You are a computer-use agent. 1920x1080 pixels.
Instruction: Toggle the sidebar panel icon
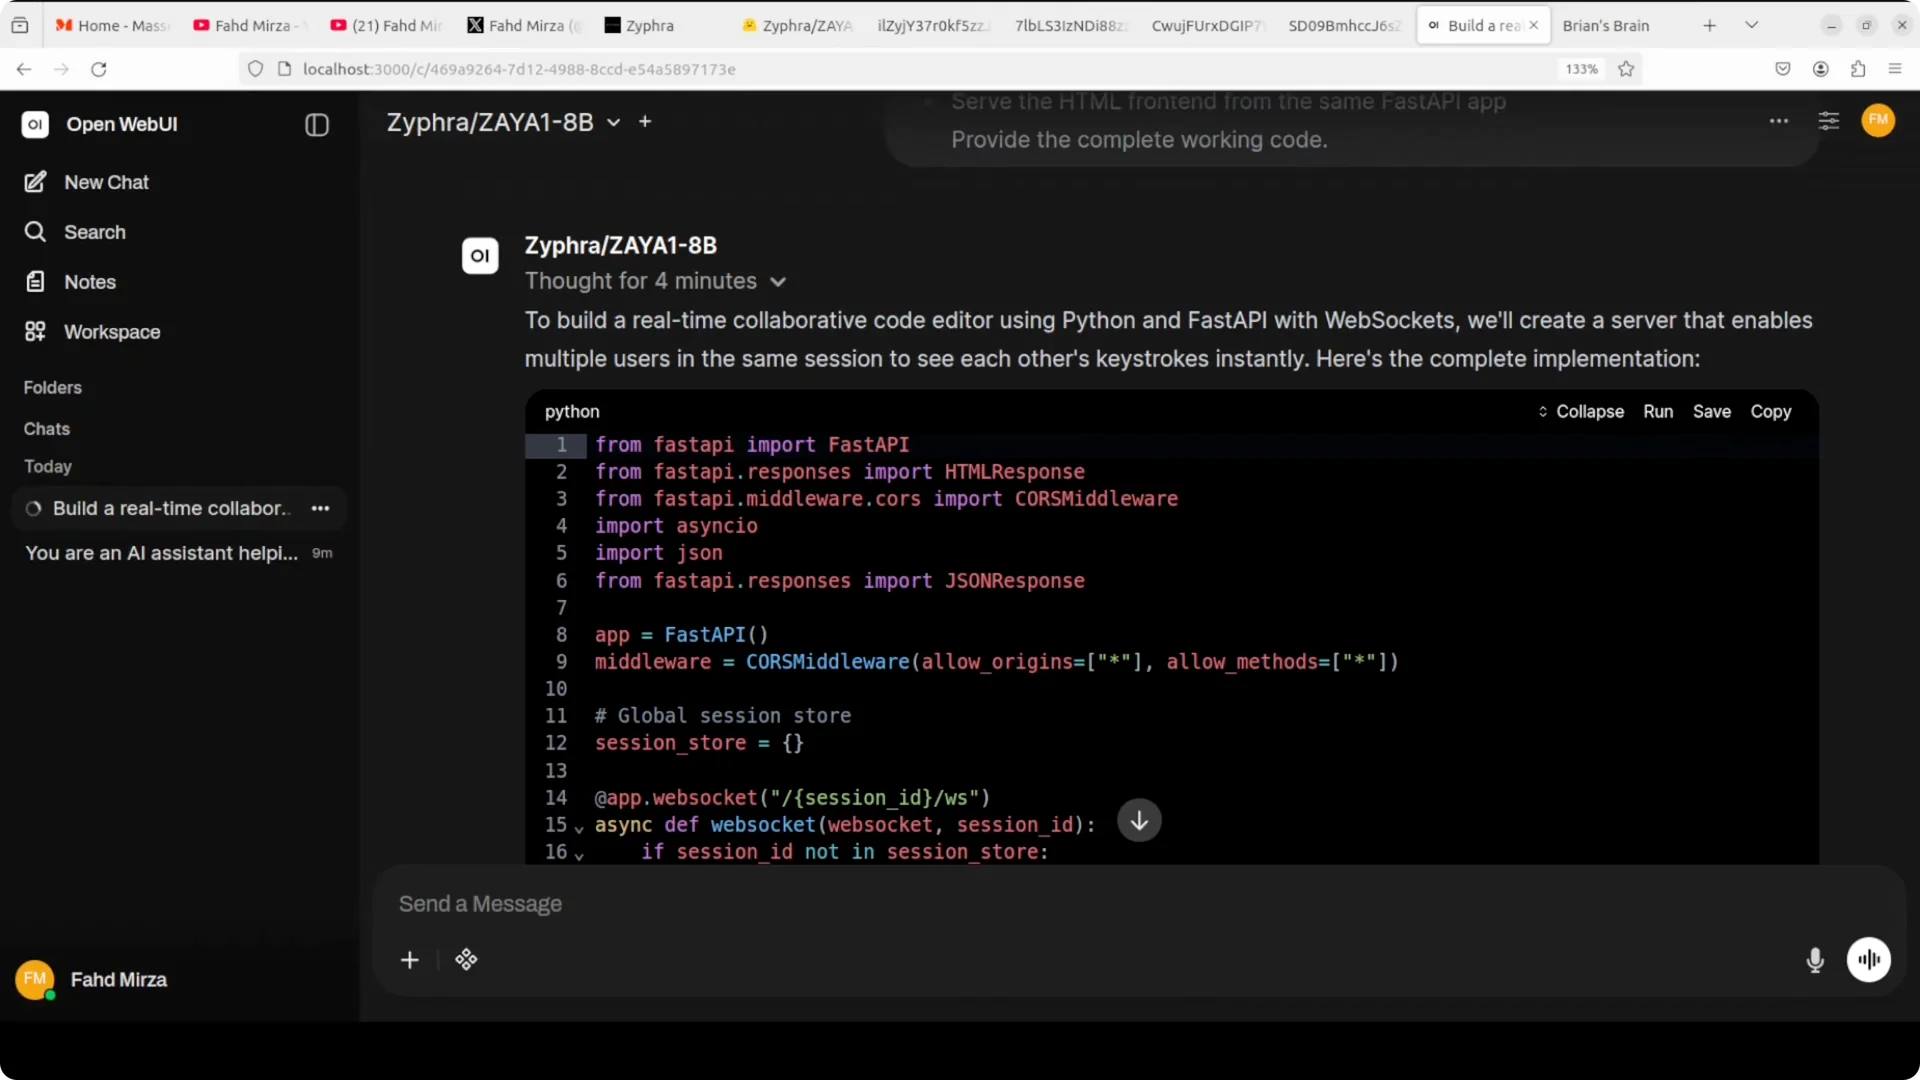tap(317, 125)
